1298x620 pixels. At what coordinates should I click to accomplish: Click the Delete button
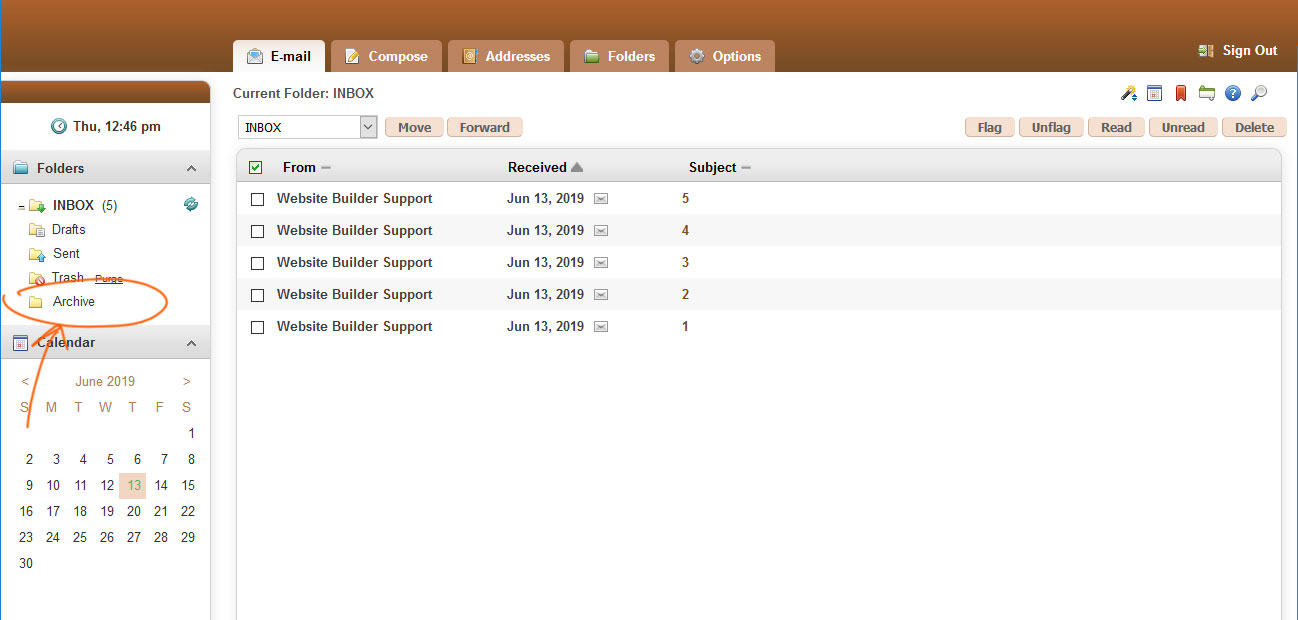[1254, 127]
